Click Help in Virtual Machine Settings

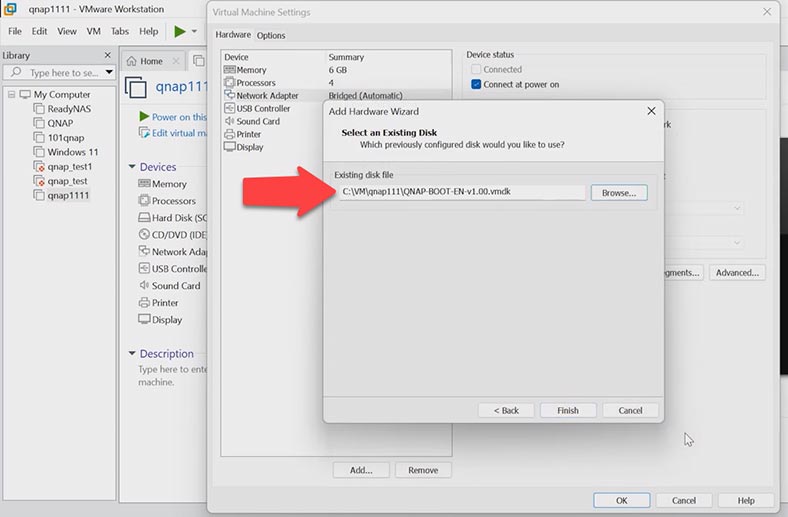(x=746, y=500)
